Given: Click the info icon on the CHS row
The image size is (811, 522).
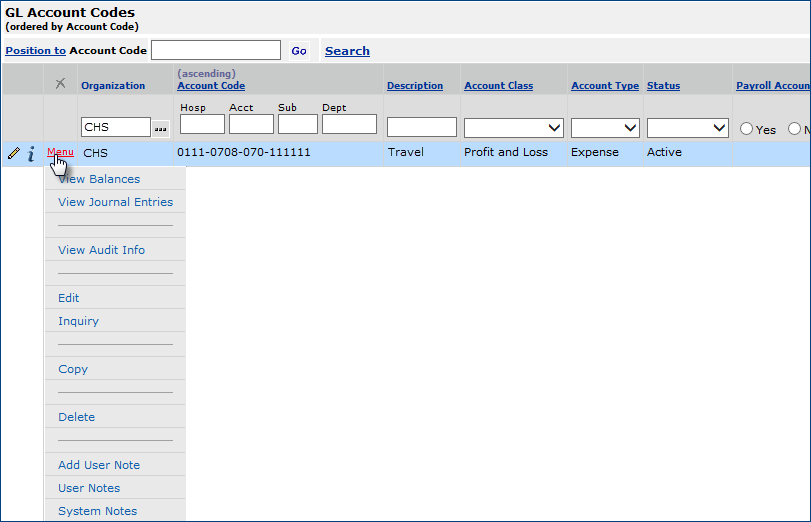Looking at the screenshot, I should click(x=31, y=153).
